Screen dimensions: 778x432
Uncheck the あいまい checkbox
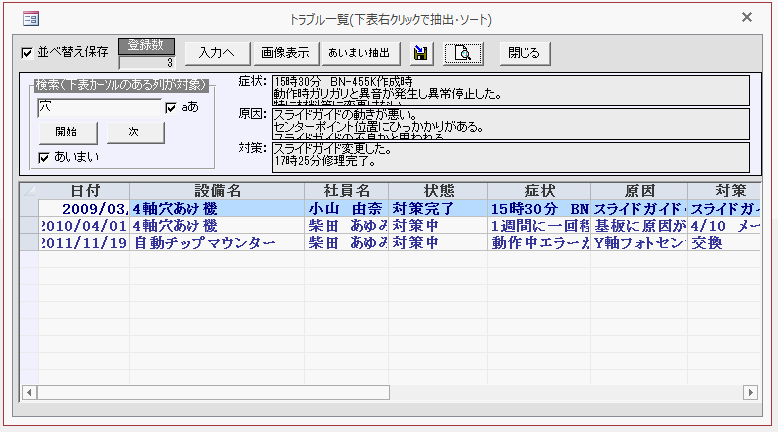point(44,158)
